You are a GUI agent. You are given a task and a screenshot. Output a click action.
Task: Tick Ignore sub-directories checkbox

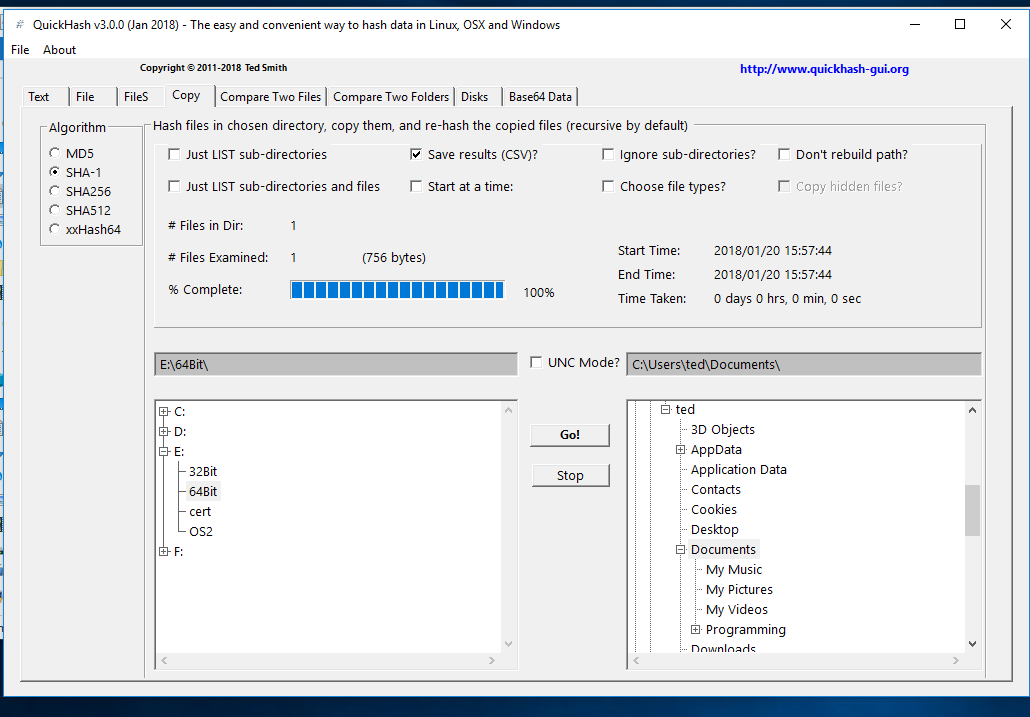click(x=608, y=155)
